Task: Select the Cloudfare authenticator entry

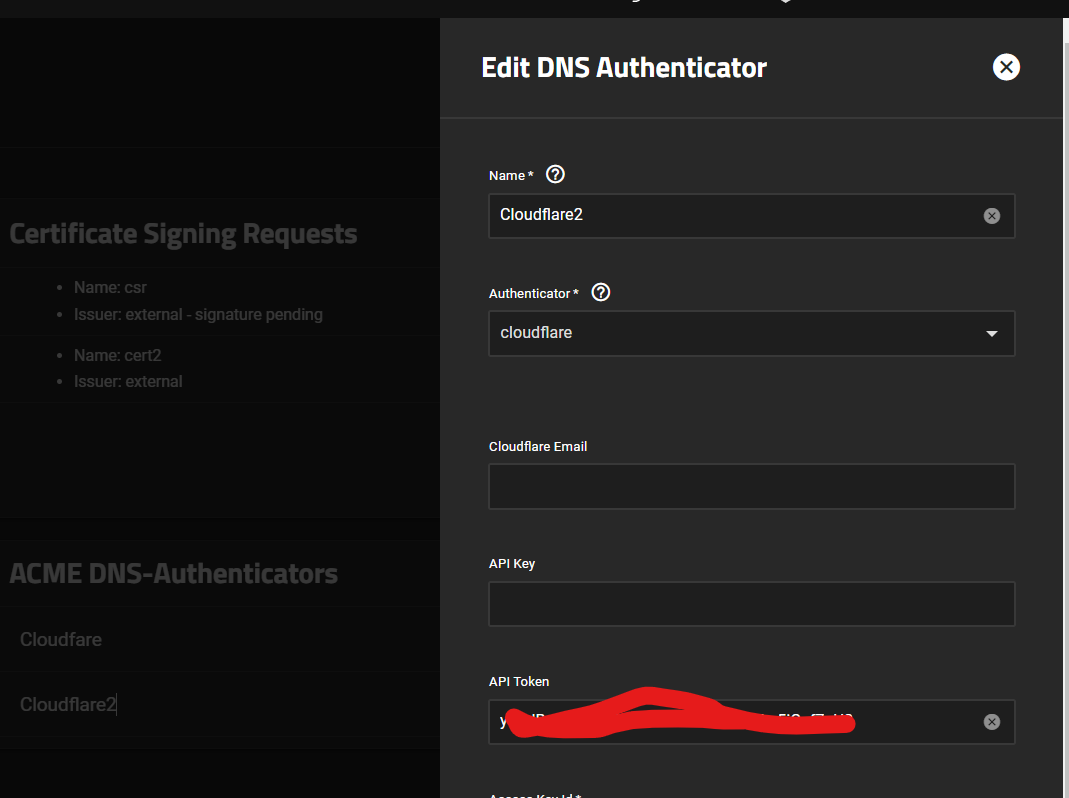Action: (x=60, y=639)
